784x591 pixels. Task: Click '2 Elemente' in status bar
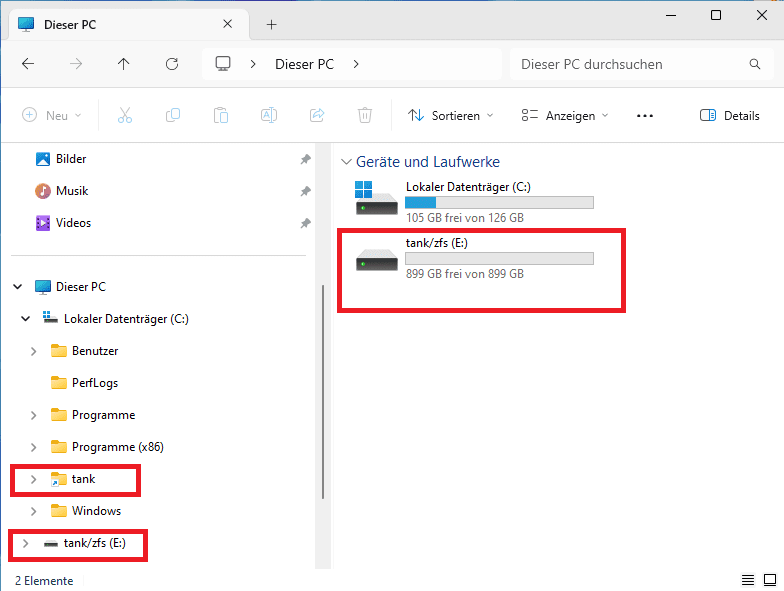[44, 580]
